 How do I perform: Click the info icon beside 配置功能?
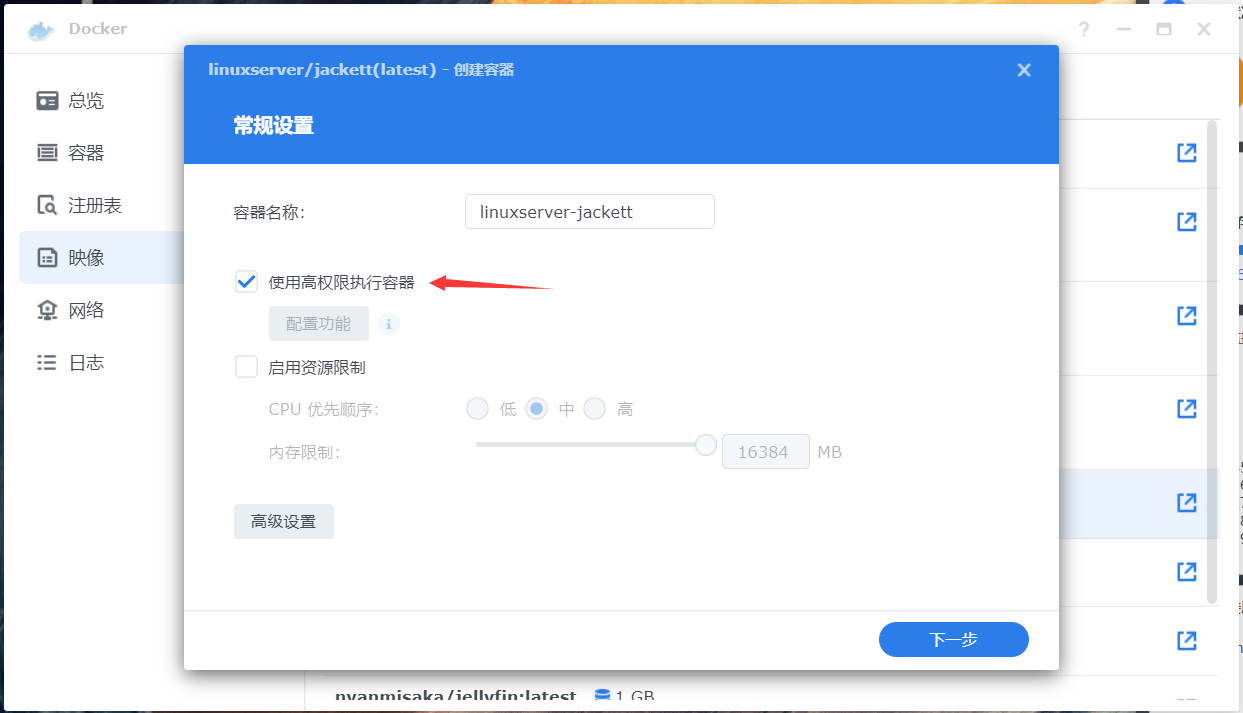388,324
